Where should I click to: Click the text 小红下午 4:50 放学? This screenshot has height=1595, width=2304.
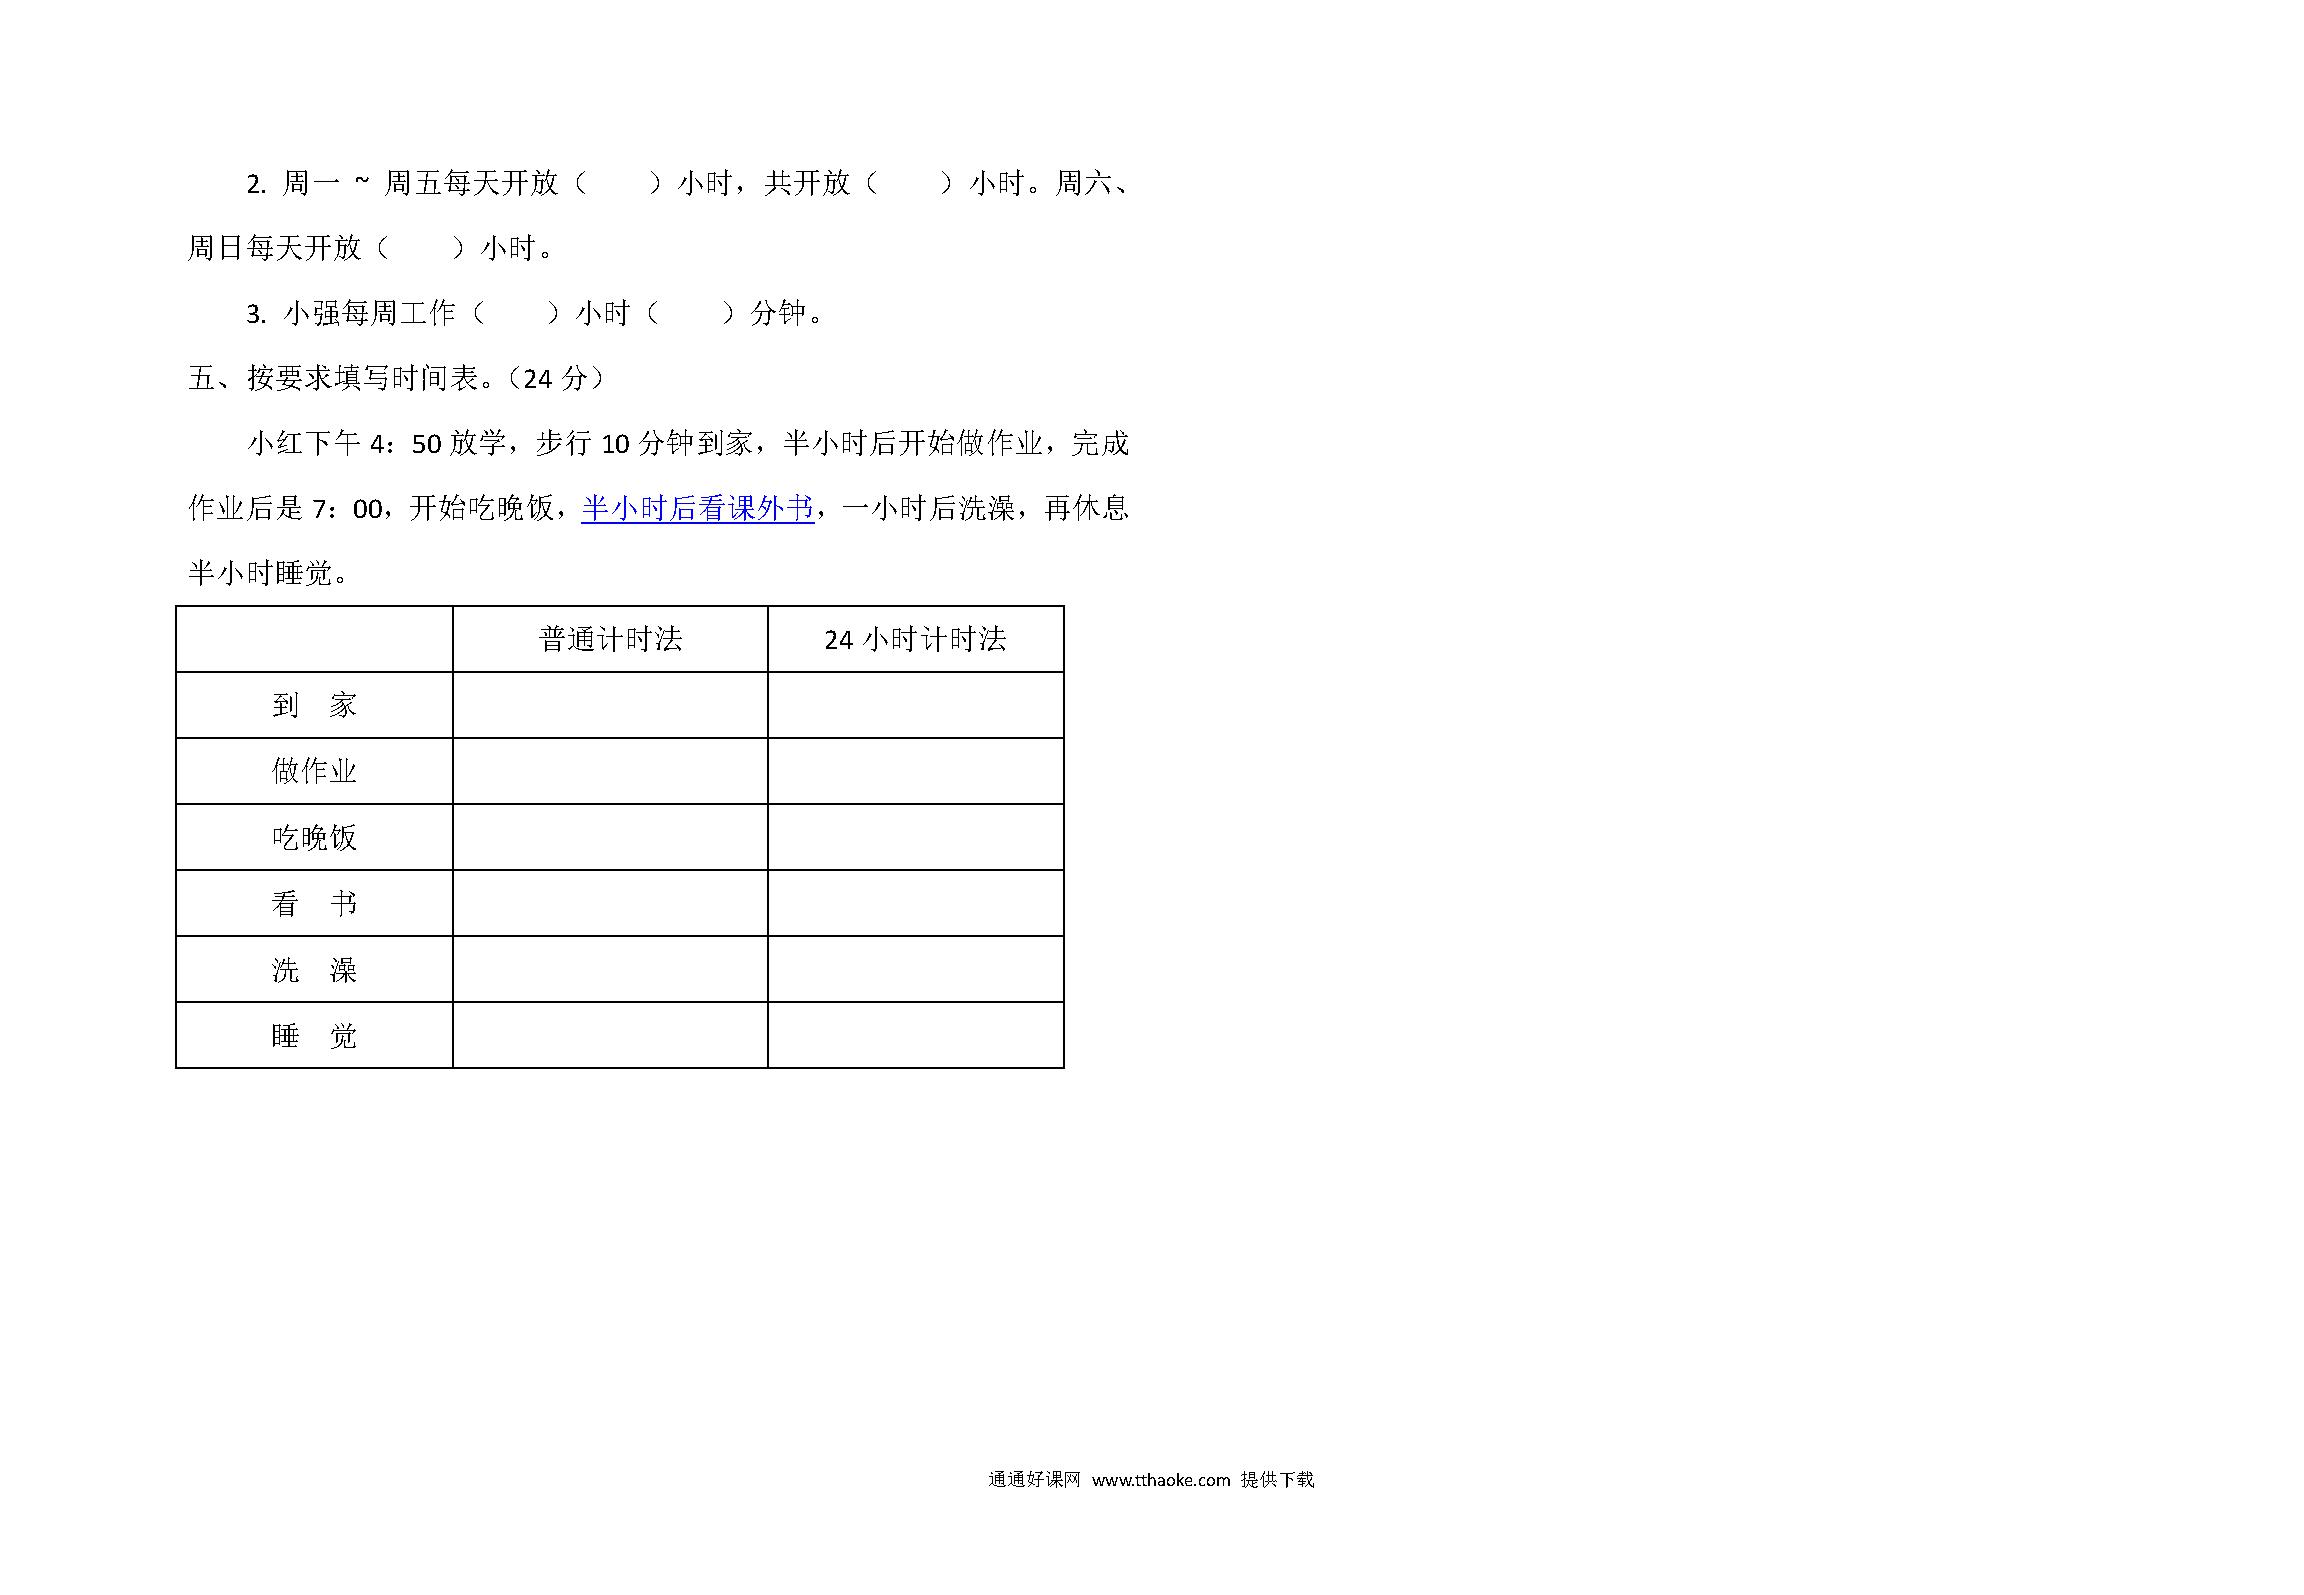377,443
